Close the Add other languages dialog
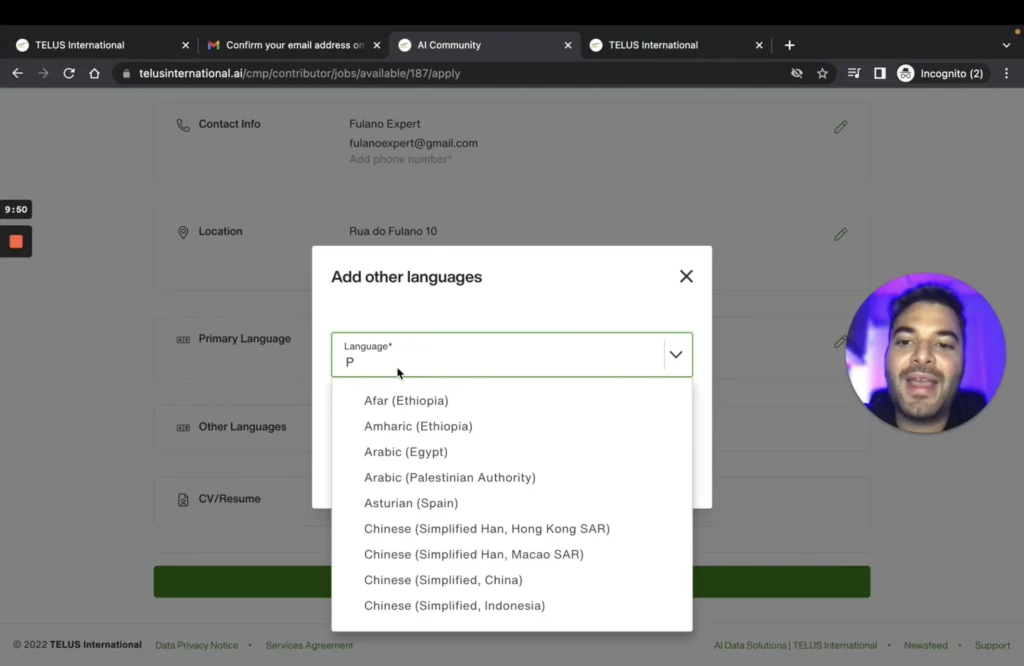1024x666 pixels. pos(686,277)
